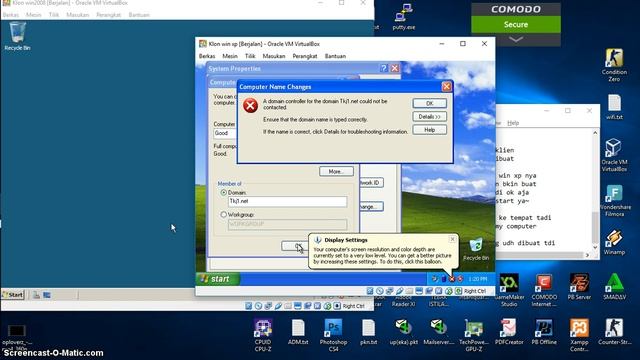
Task: Click Notepad horizontal scrollbar right arrow
Action: pyautogui.click(x=587, y=255)
